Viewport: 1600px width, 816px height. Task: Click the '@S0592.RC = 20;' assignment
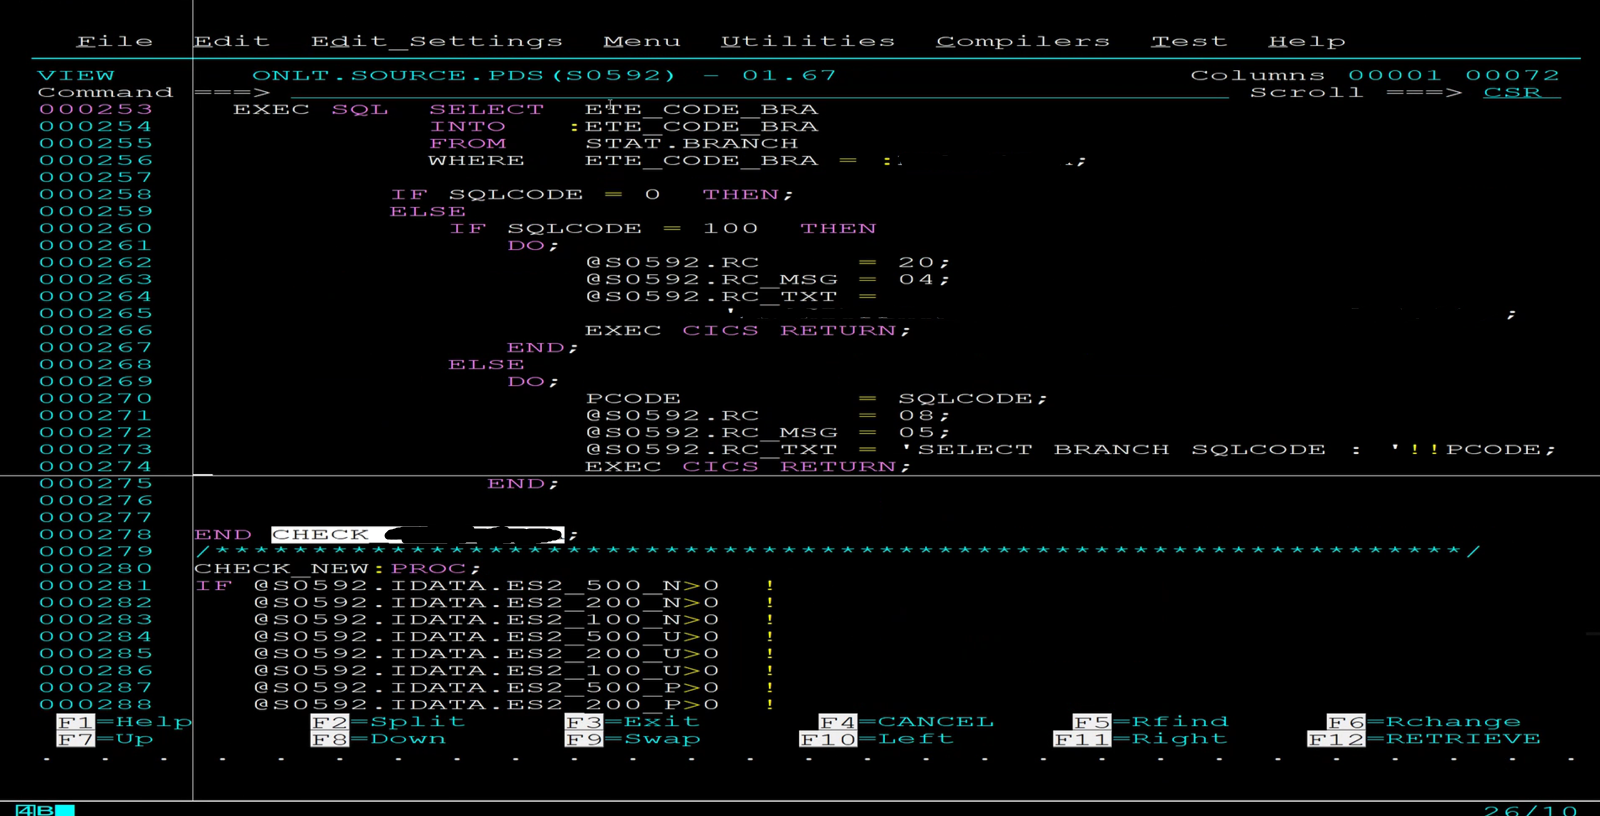point(767,262)
